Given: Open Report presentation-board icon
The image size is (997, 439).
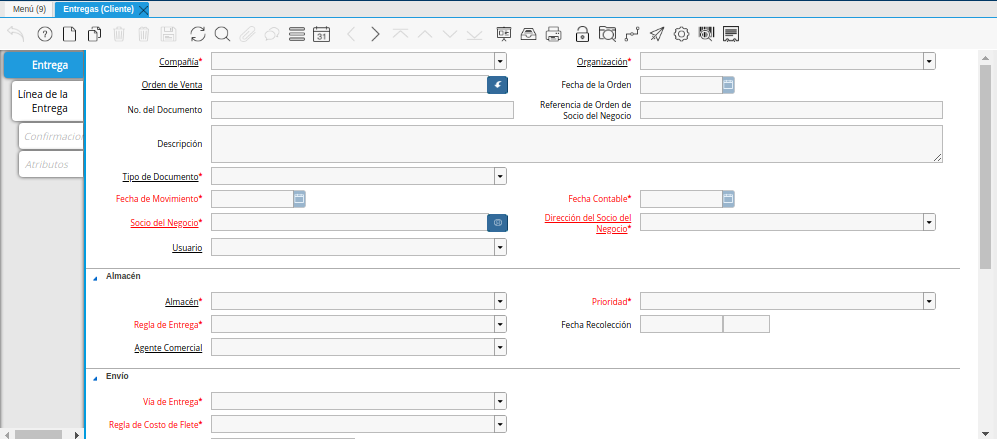Looking at the screenshot, I should [x=504, y=34].
